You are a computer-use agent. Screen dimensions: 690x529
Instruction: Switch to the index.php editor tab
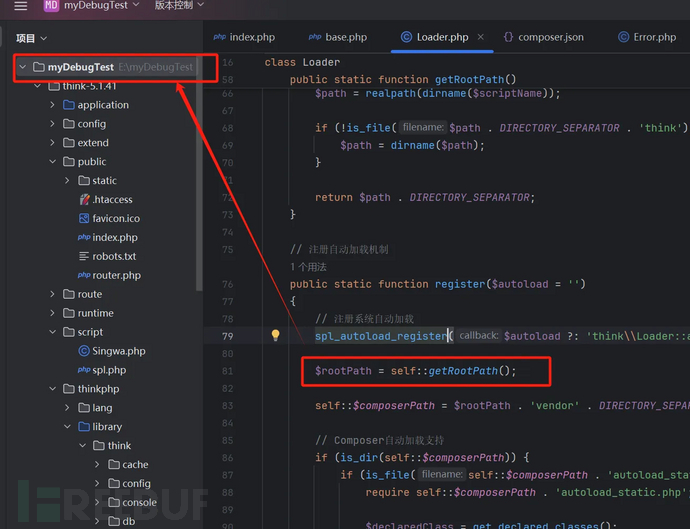[x=243, y=37]
